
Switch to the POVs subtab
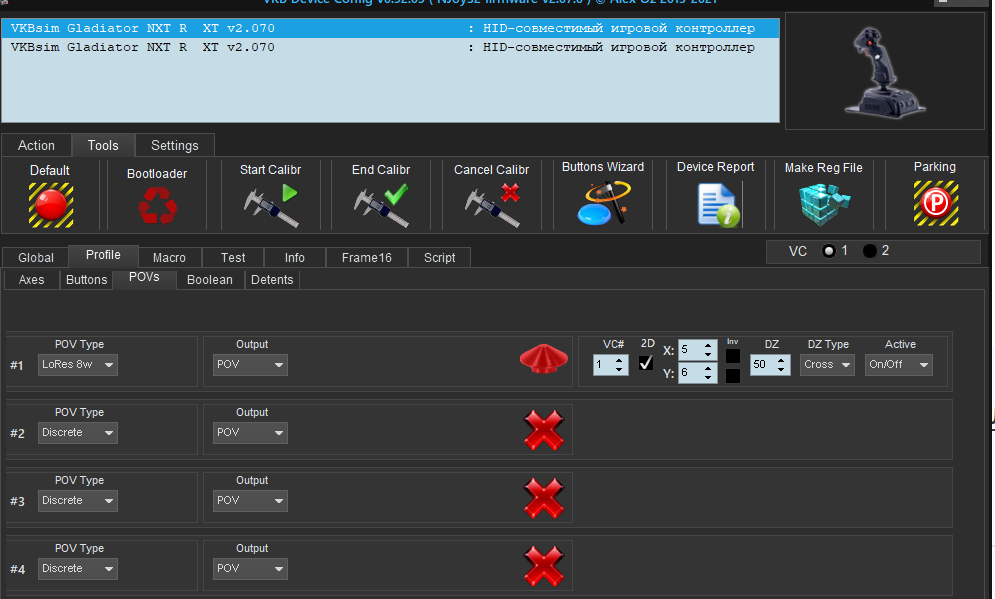(x=144, y=278)
